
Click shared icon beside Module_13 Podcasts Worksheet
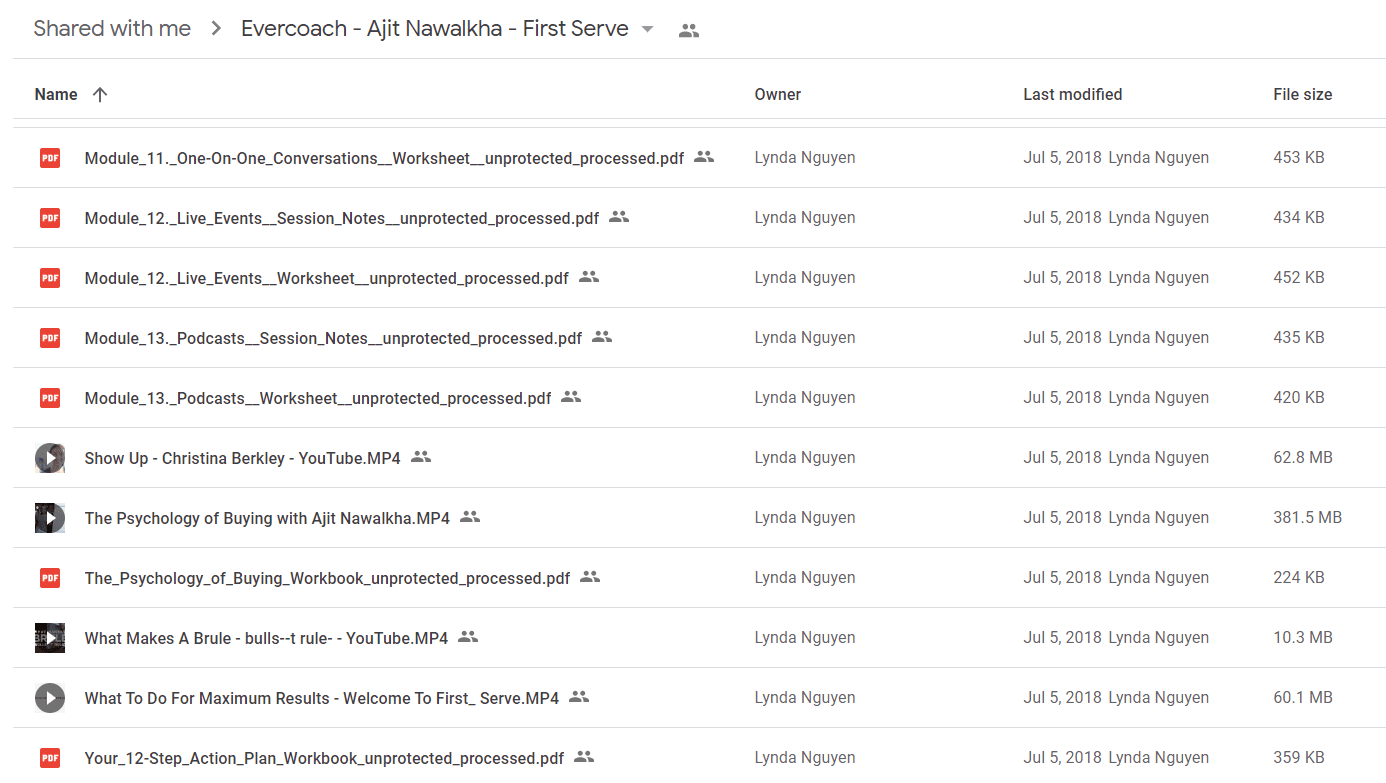click(571, 397)
